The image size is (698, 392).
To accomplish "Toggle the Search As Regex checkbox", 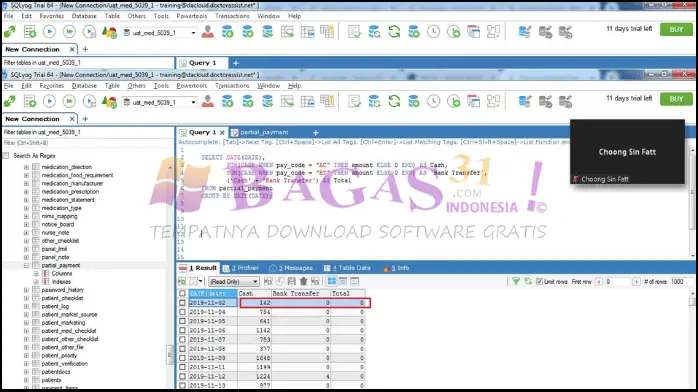I will (6, 156).
